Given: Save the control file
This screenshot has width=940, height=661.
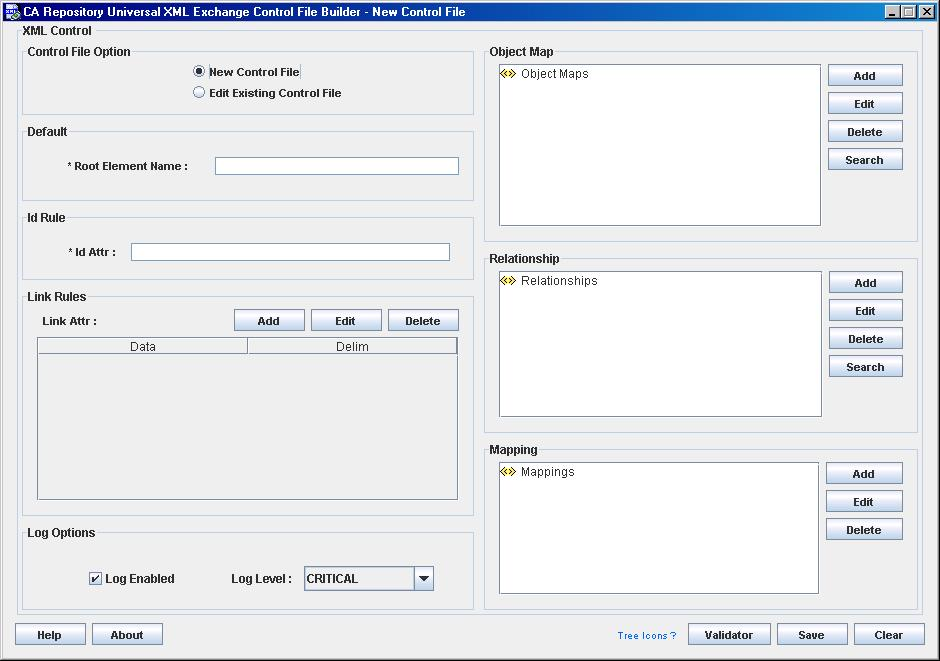Looking at the screenshot, I should point(811,635).
